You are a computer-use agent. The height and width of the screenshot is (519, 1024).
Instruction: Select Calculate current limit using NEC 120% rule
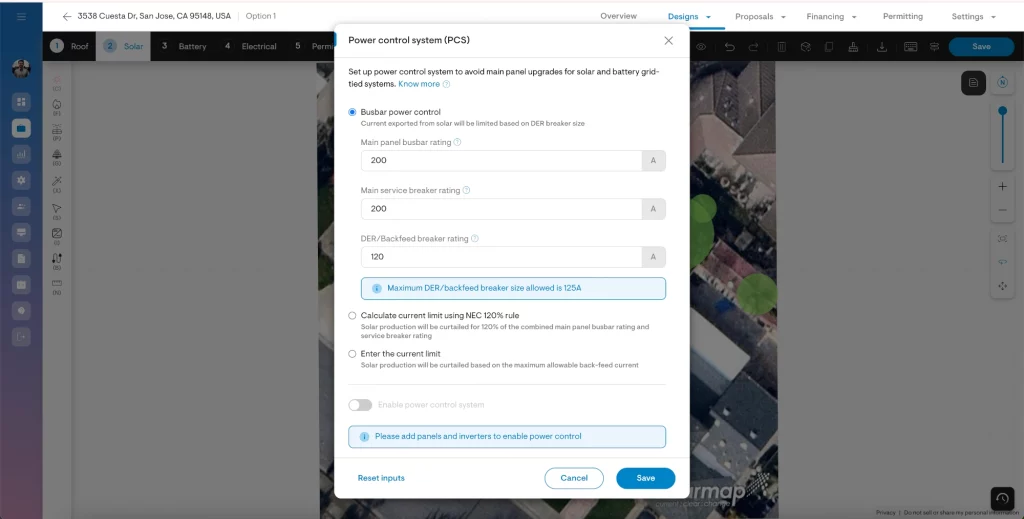352,315
